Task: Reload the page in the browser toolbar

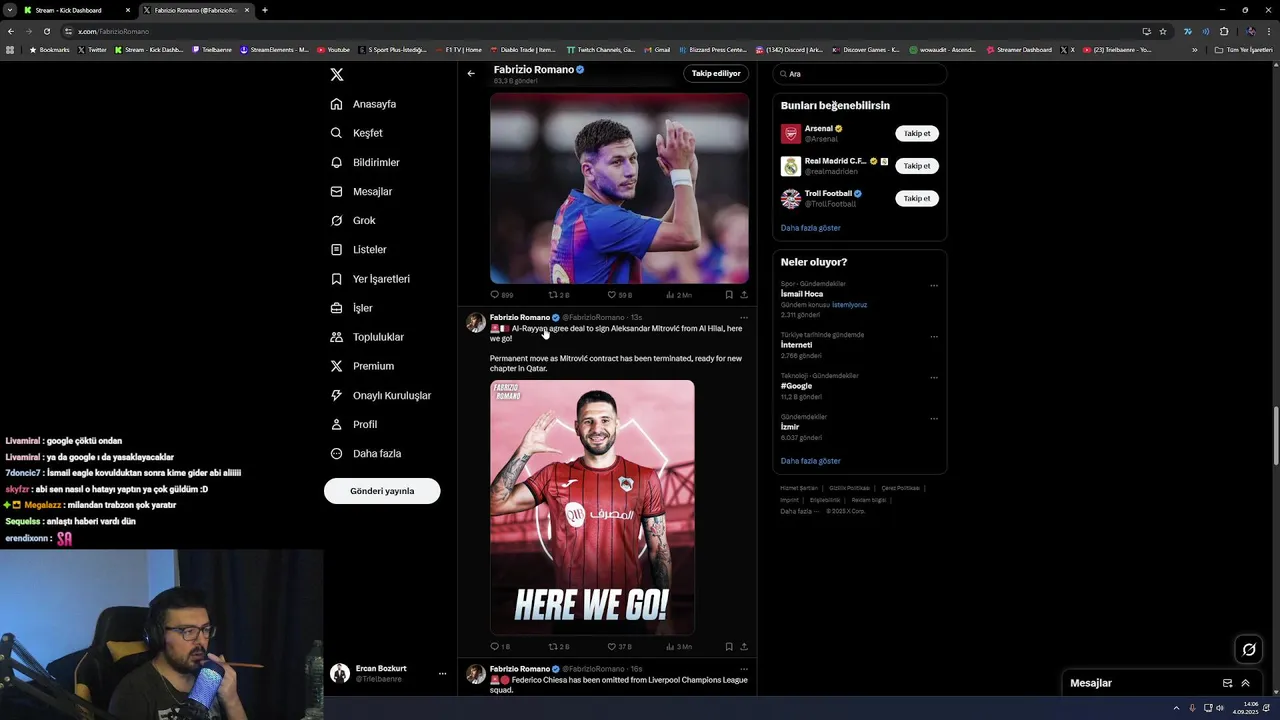Action: coord(46,31)
